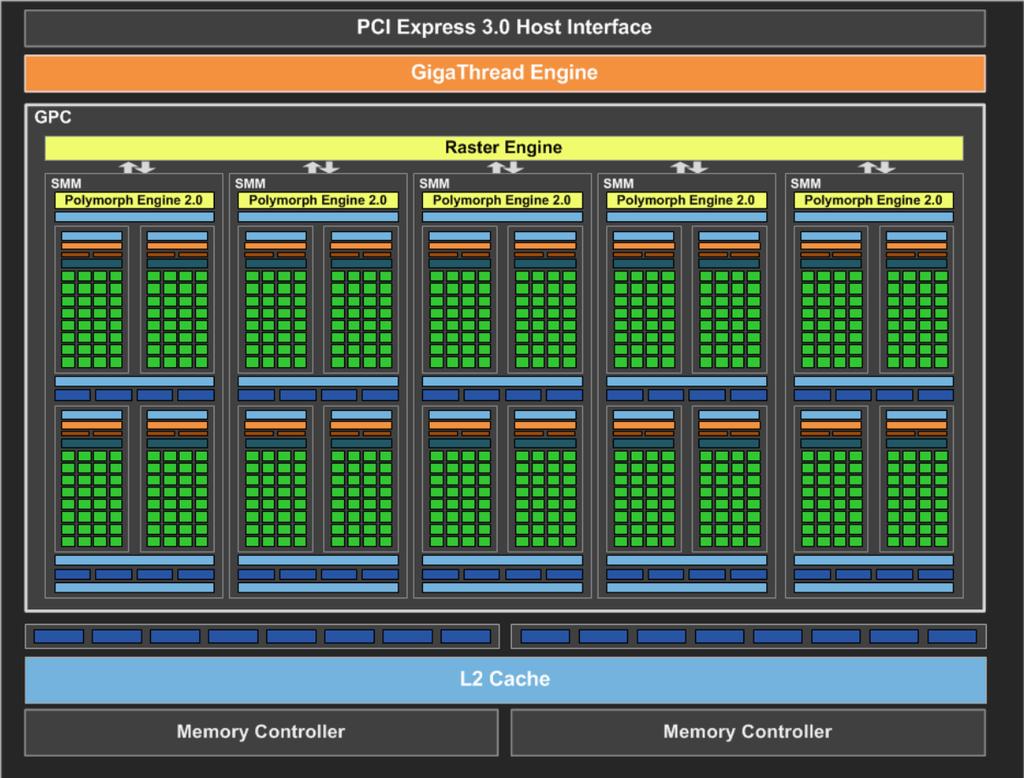Click the up-down arrows above leftmost SMM
This screenshot has width=1024, height=778.
click(137, 167)
